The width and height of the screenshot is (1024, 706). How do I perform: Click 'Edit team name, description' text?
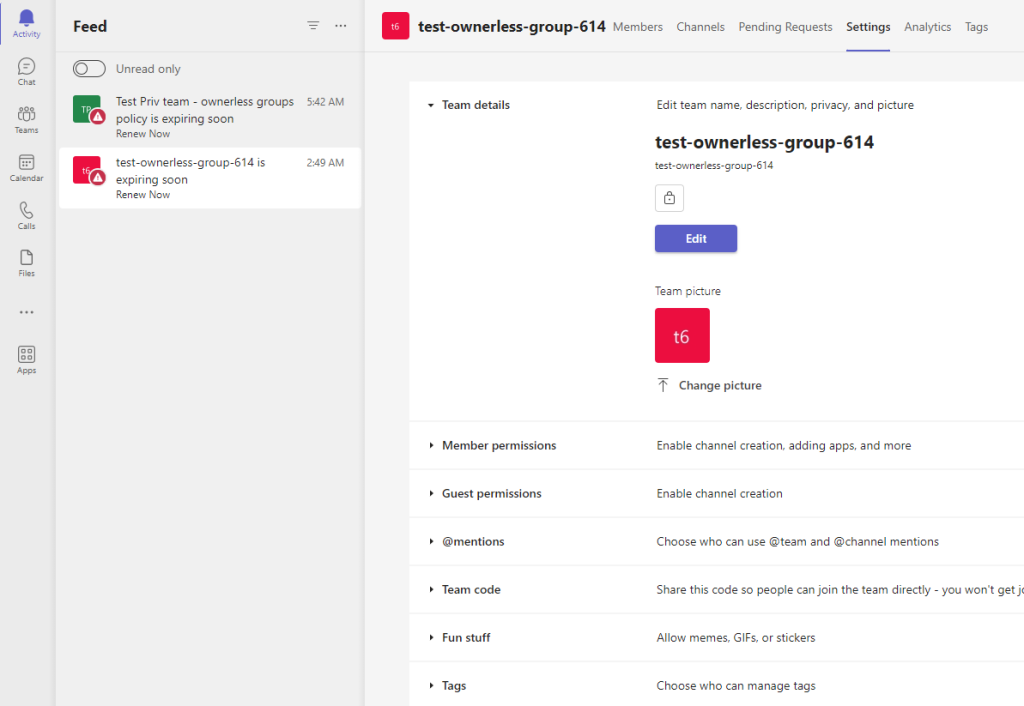coord(785,105)
